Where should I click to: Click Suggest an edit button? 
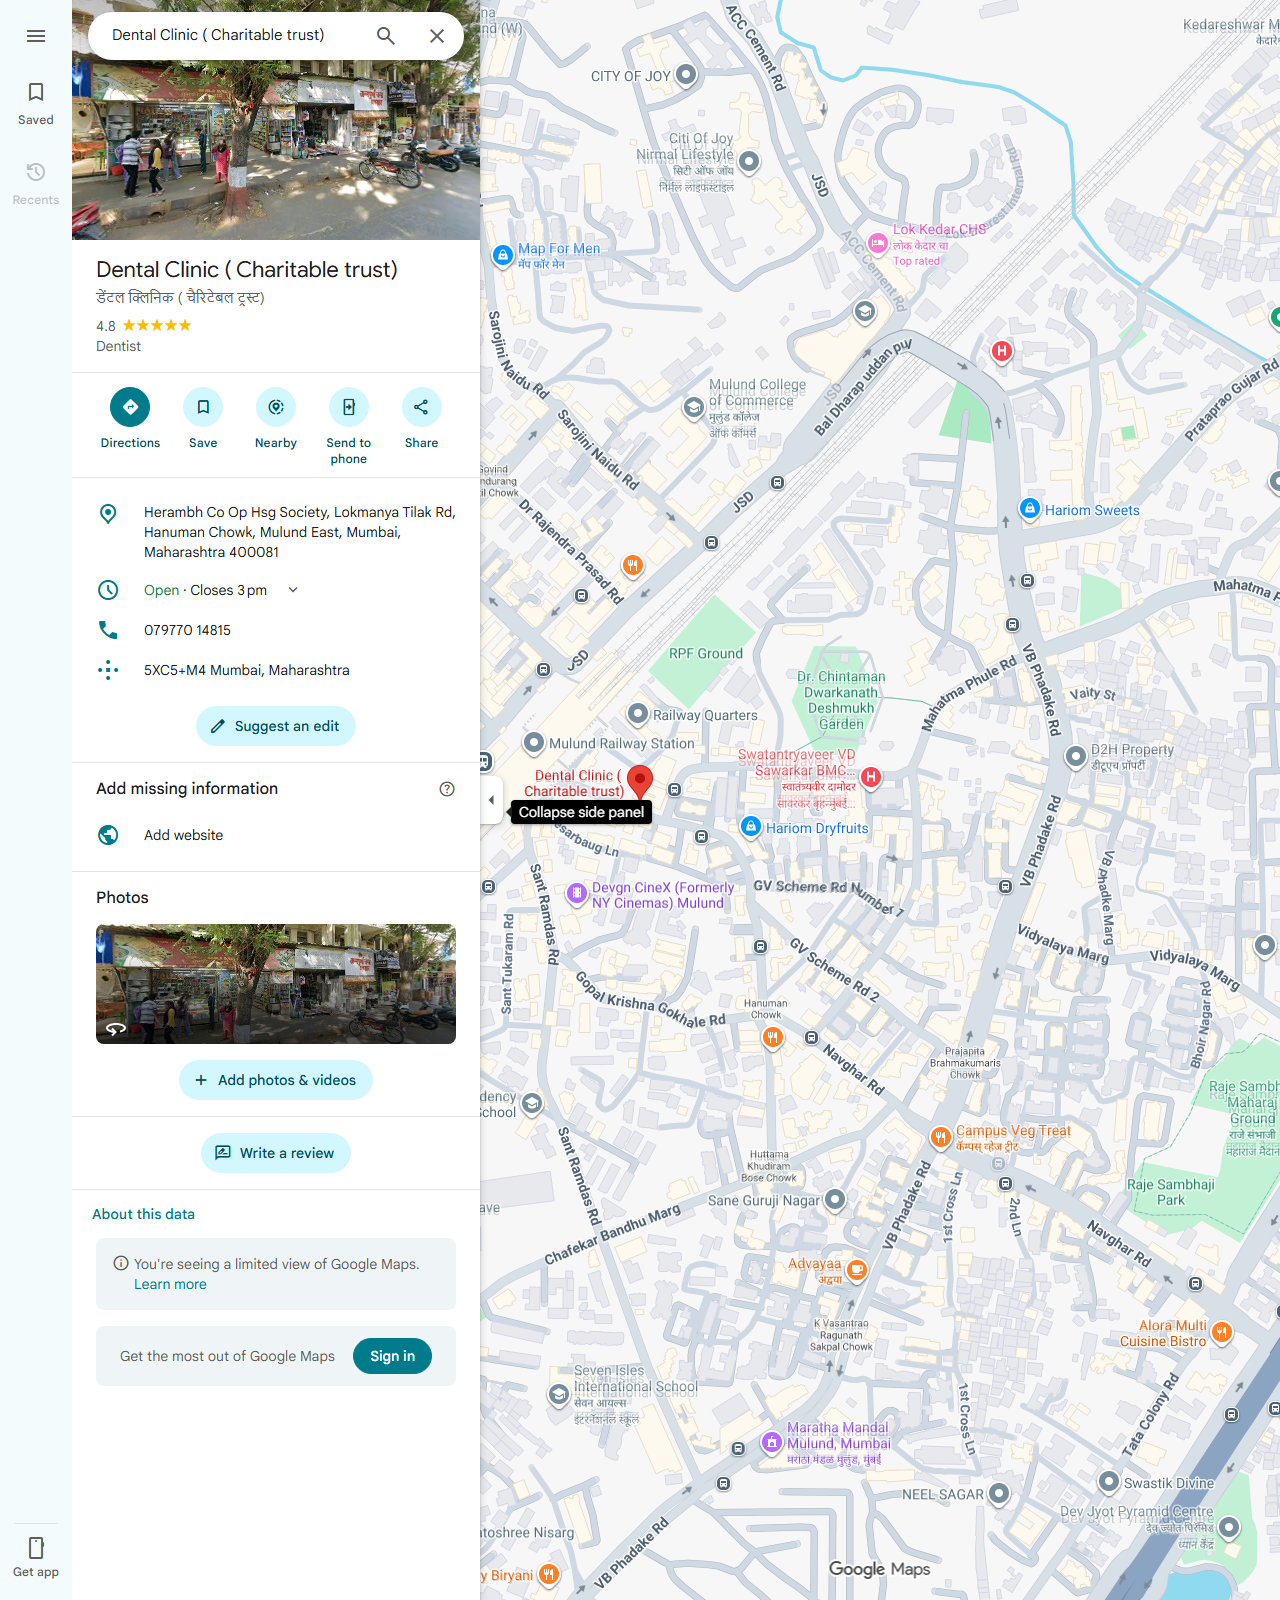click(276, 726)
